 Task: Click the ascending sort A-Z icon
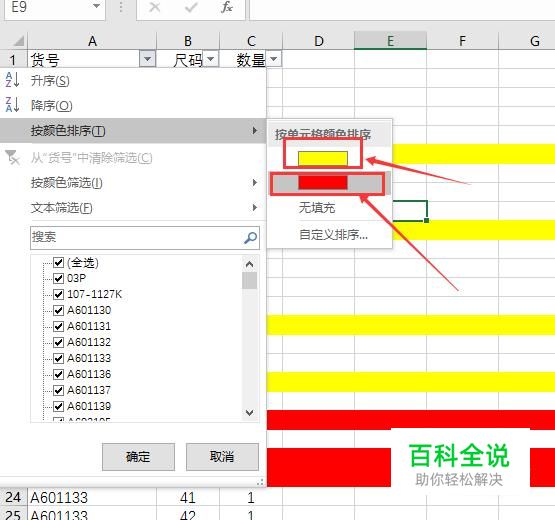(x=13, y=80)
